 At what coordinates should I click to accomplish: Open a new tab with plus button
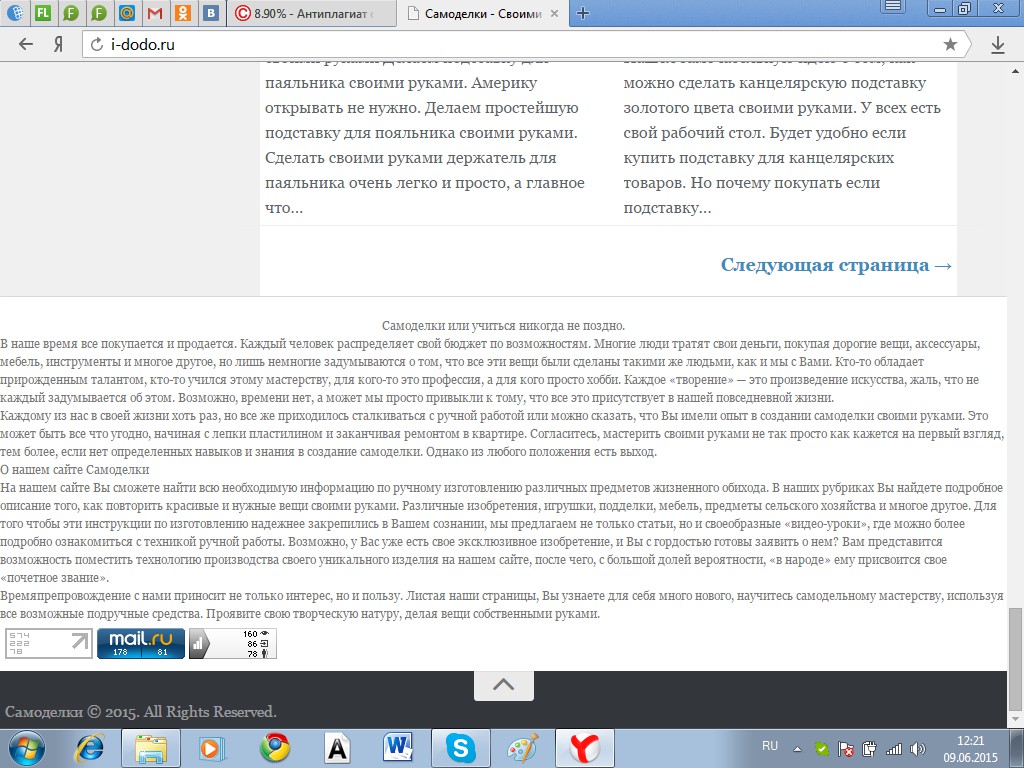pyautogui.click(x=583, y=13)
